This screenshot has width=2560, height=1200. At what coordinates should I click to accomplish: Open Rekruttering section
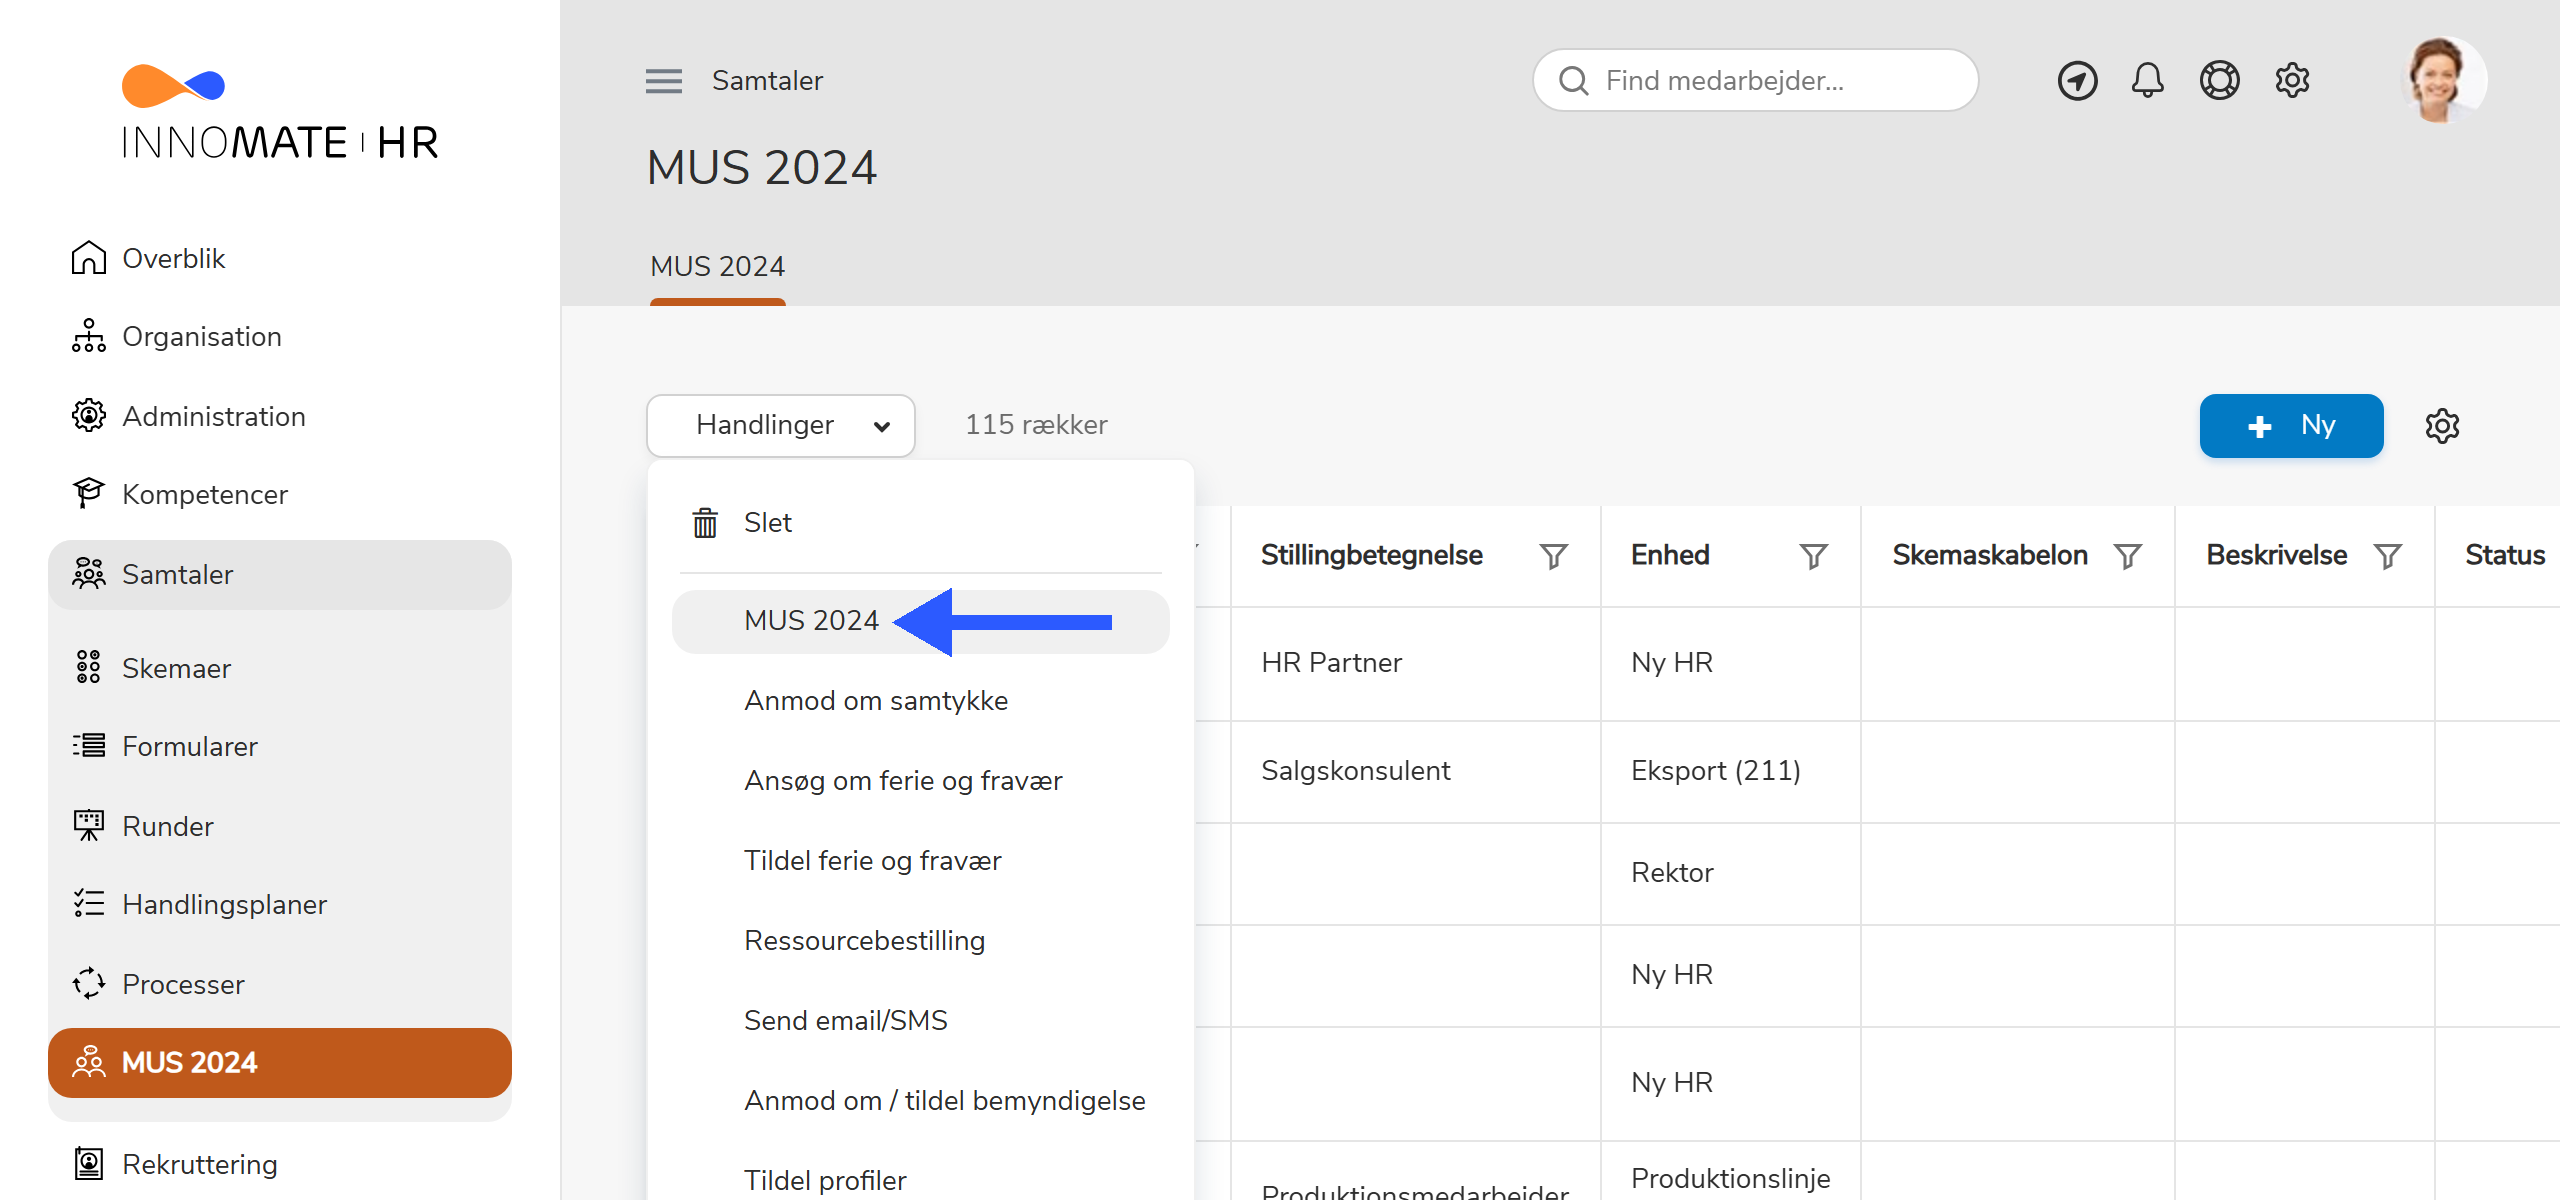pos(280,1164)
